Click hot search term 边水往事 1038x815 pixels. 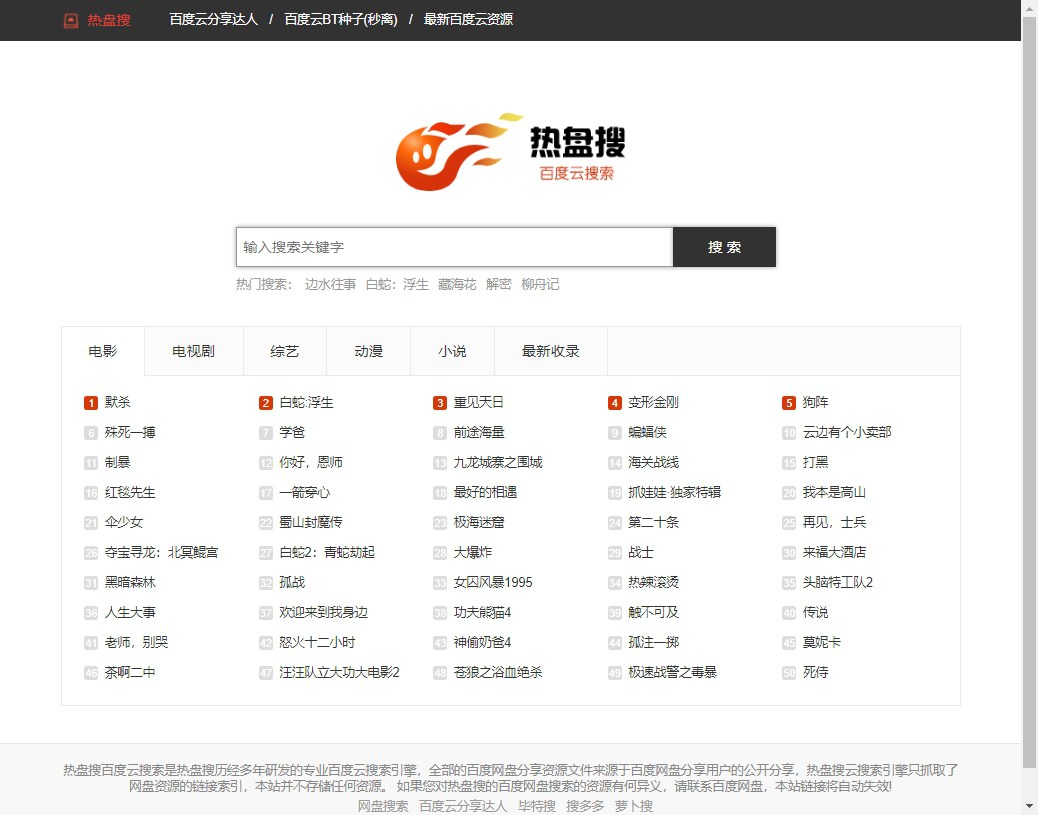[x=330, y=284]
